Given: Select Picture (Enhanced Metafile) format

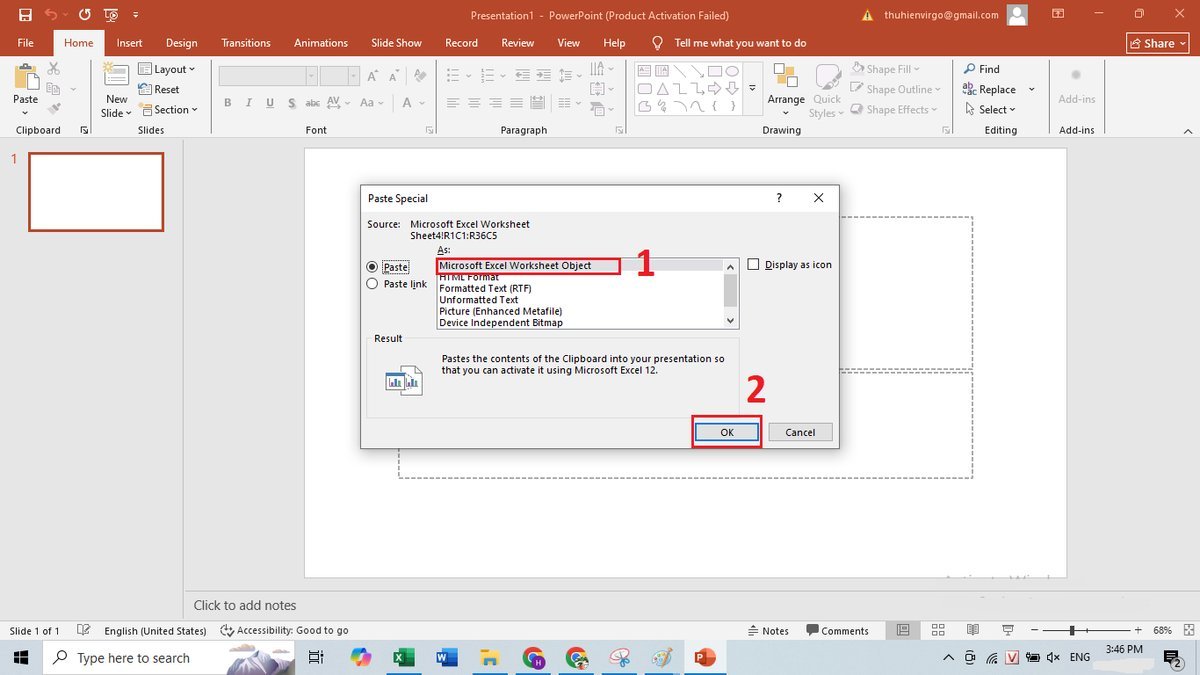Looking at the screenshot, I should tap(501, 311).
